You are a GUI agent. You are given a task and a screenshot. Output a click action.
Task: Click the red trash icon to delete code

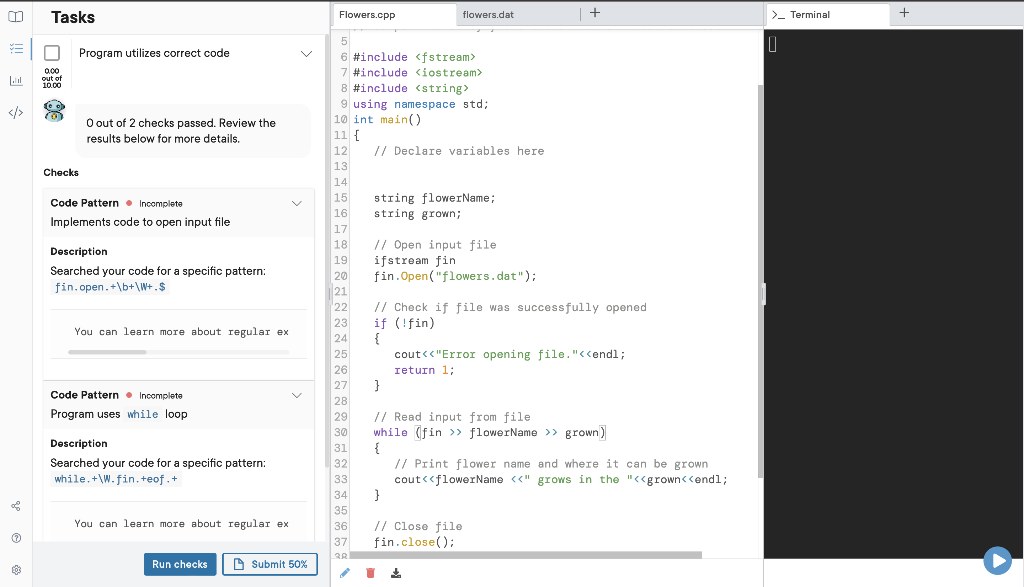click(x=370, y=572)
